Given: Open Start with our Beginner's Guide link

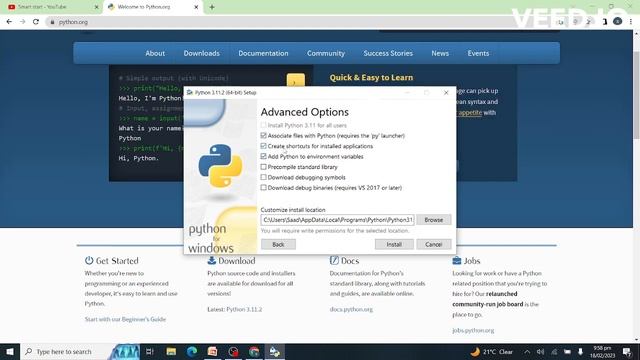Looking at the screenshot, I should pos(125,319).
